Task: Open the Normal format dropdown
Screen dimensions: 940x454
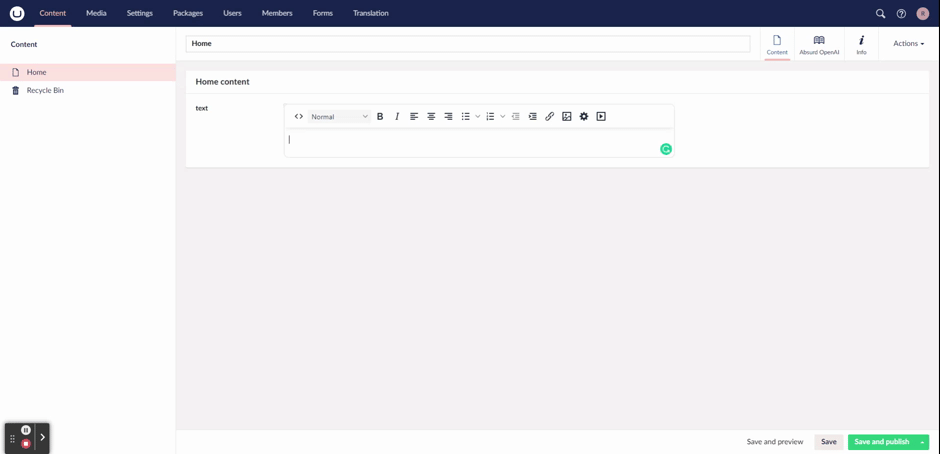Action: point(339,116)
